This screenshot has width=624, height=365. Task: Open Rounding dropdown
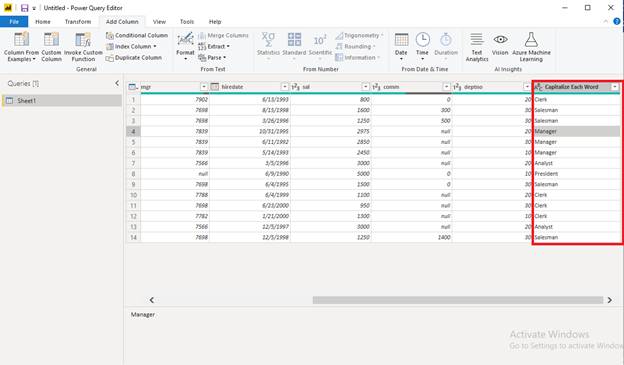point(355,47)
